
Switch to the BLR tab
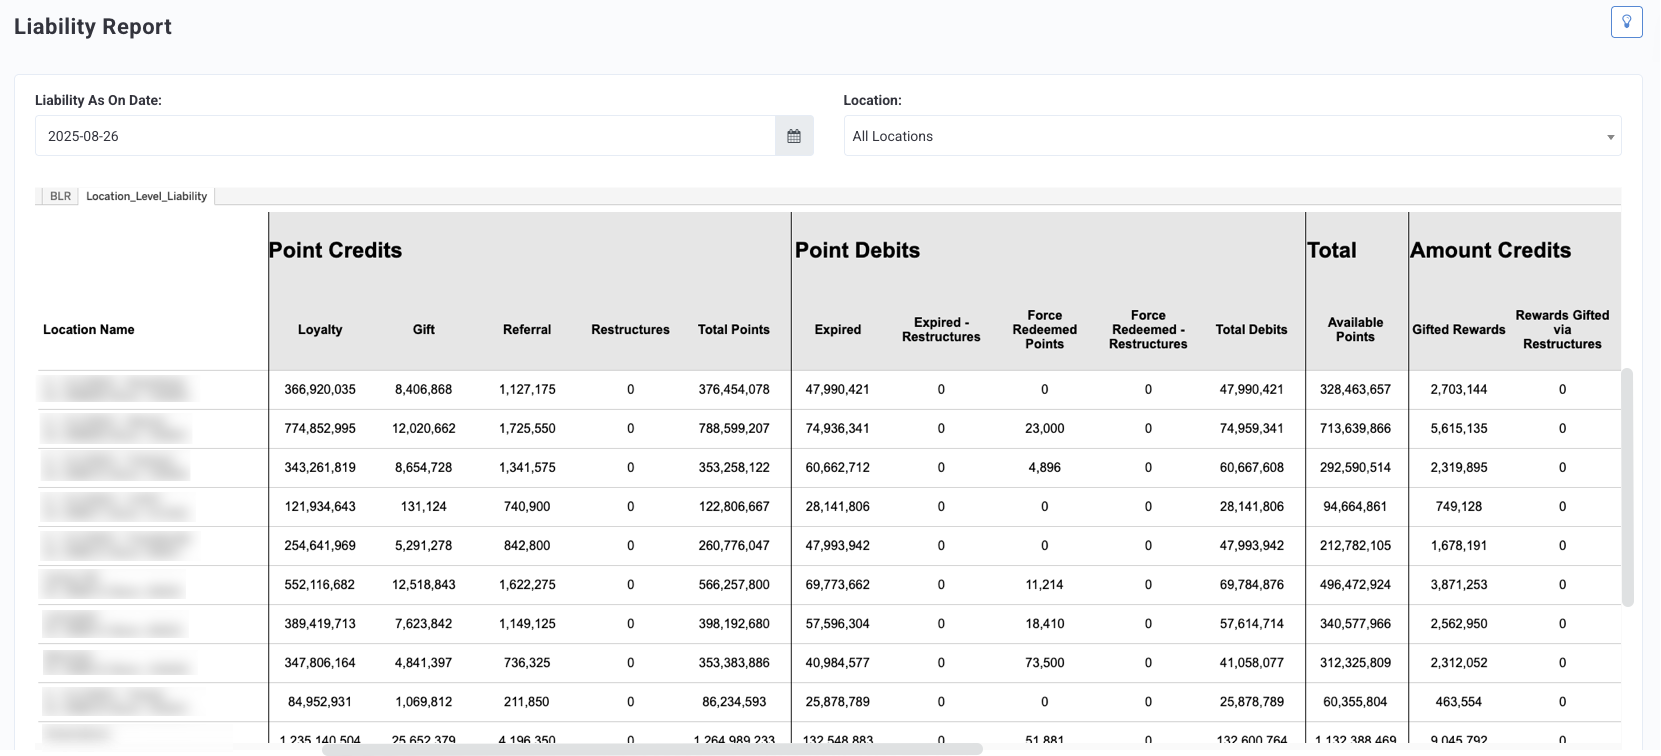(60, 196)
